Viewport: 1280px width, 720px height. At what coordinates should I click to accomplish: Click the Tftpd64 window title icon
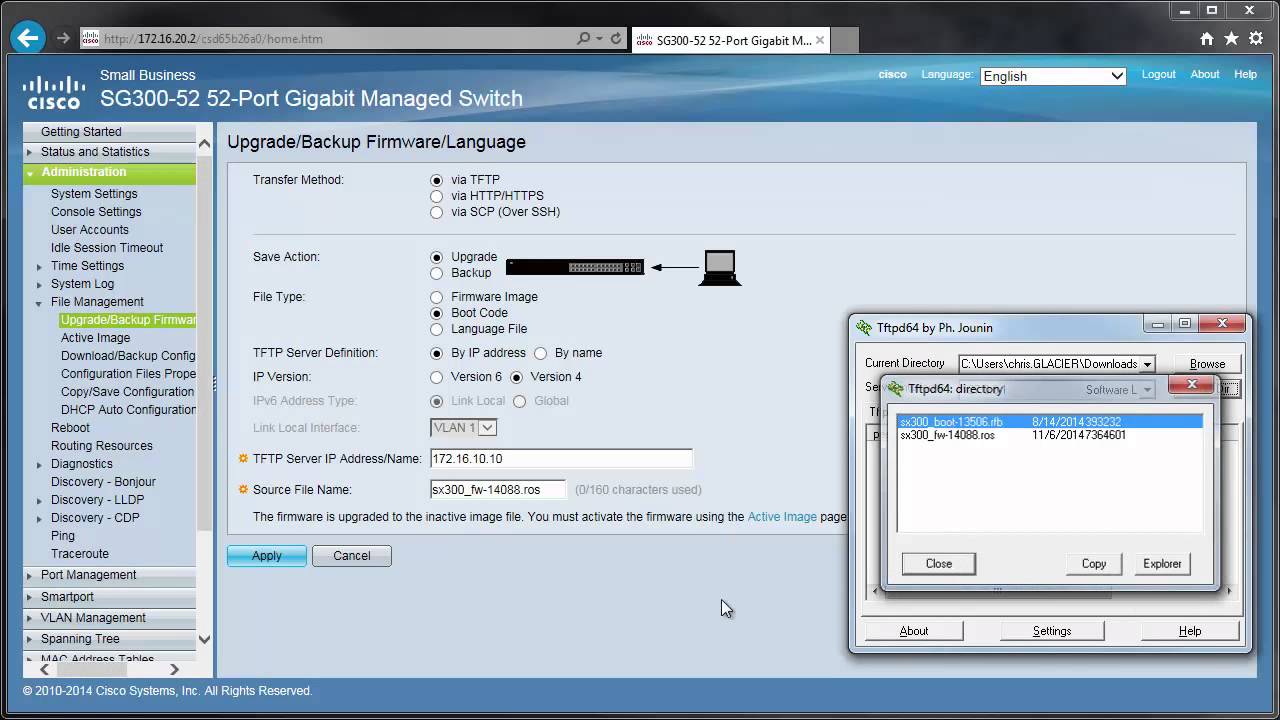click(x=865, y=327)
